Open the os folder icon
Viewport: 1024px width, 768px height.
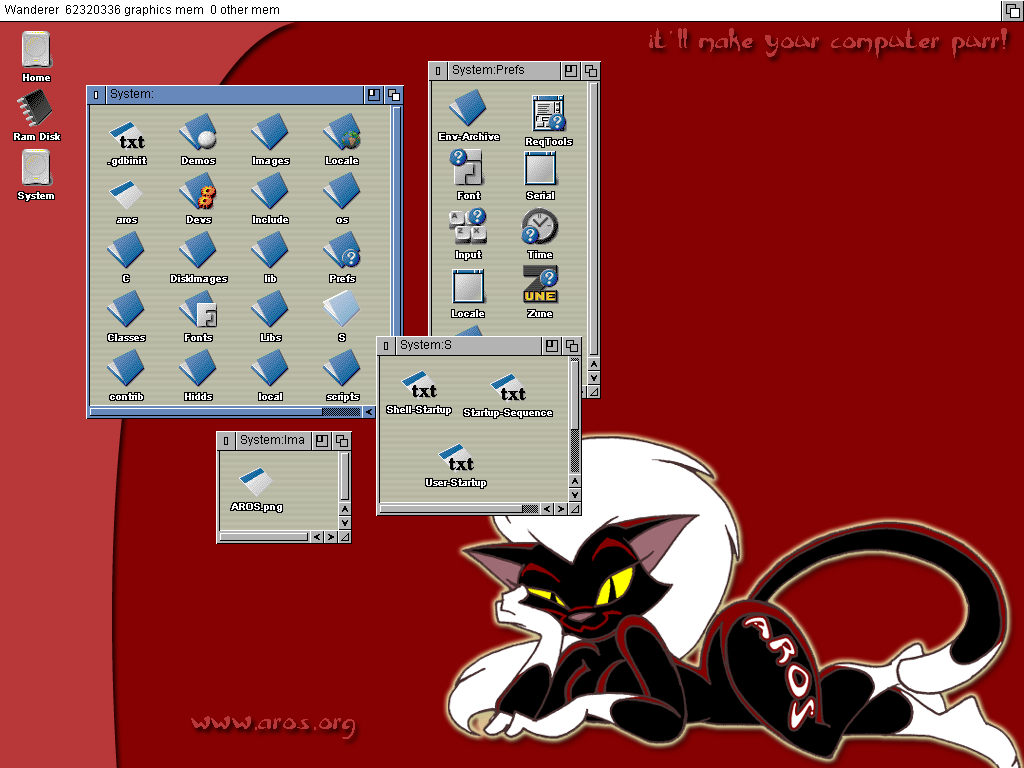pos(342,191)
